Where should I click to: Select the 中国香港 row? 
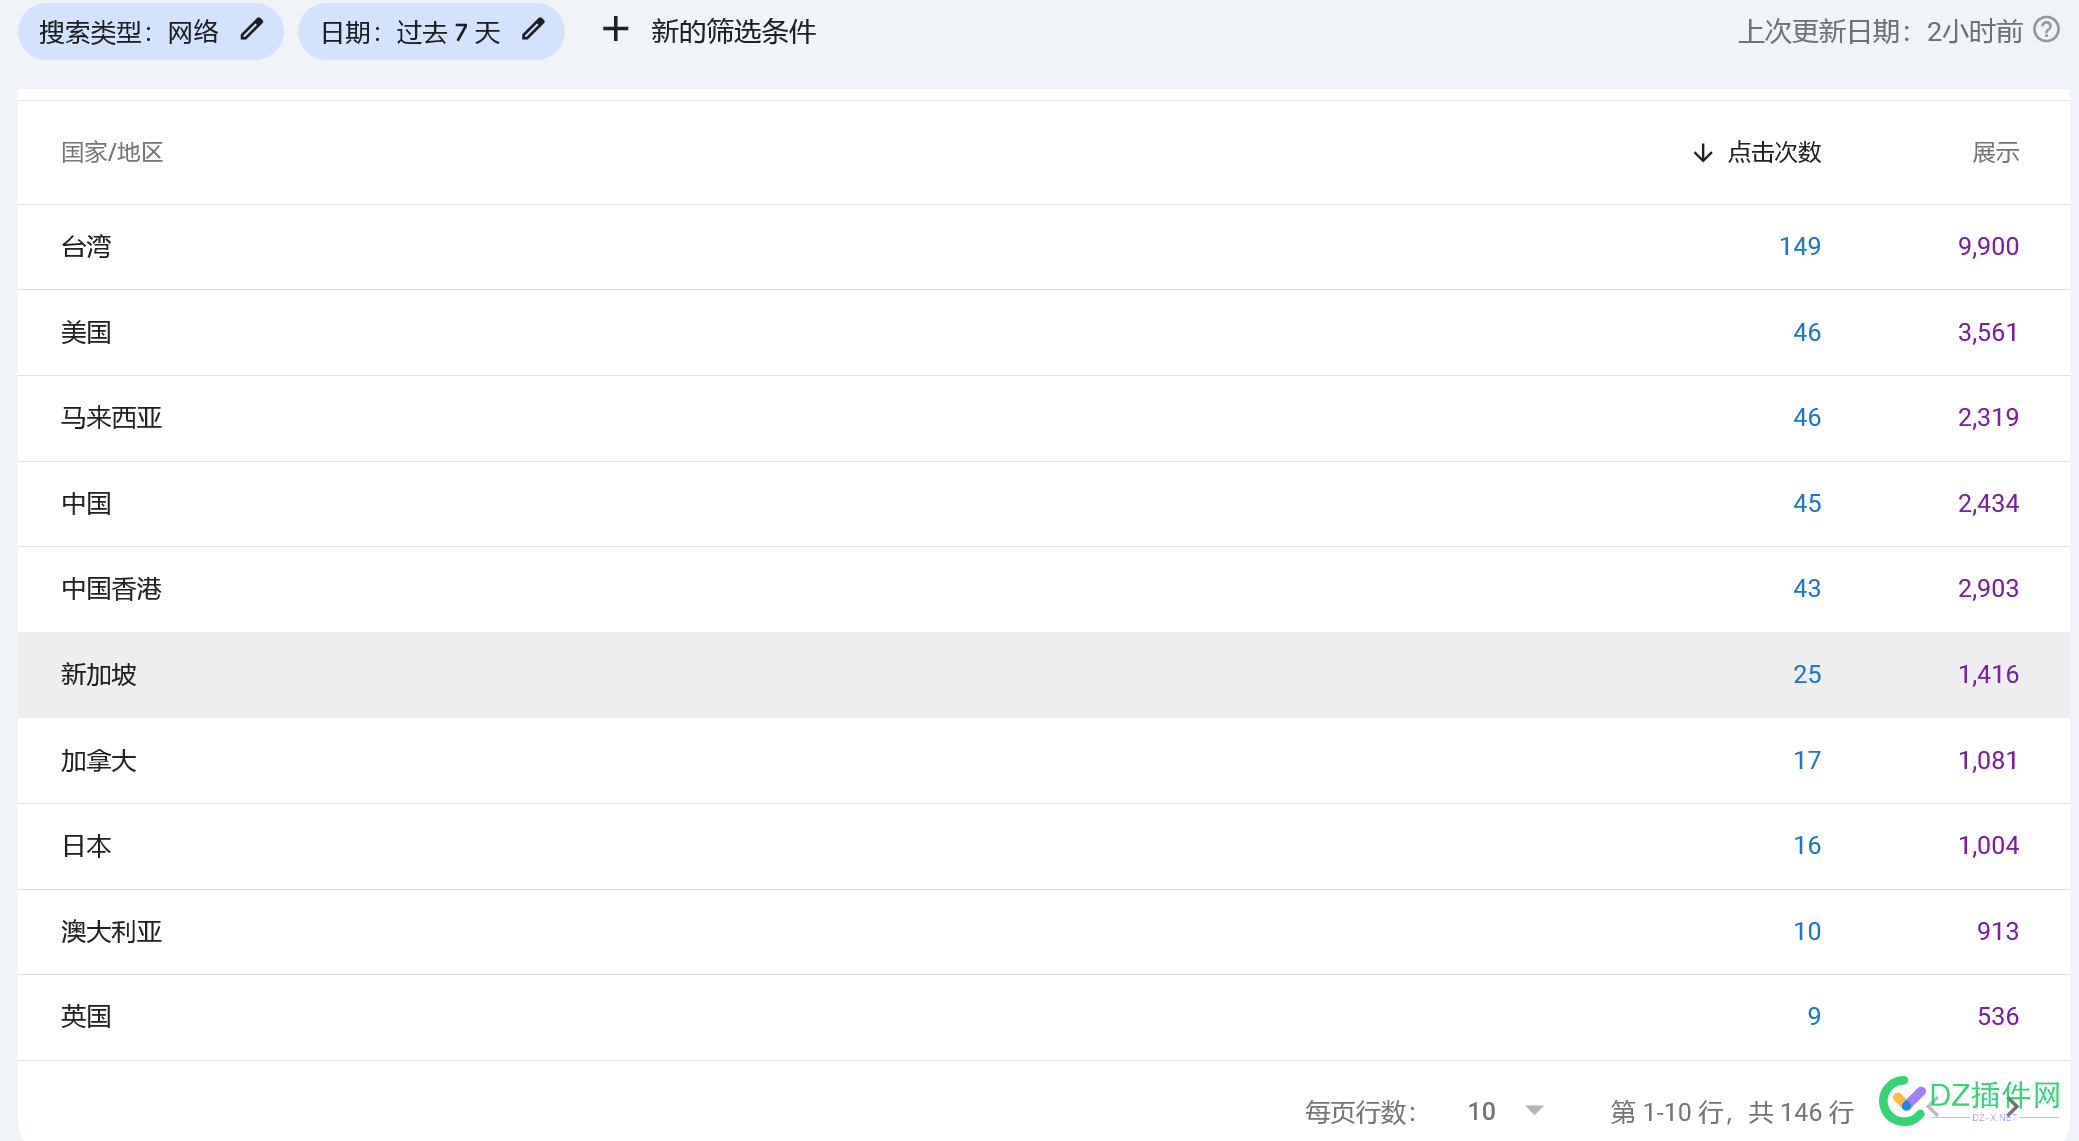[x=1043, y=589]
